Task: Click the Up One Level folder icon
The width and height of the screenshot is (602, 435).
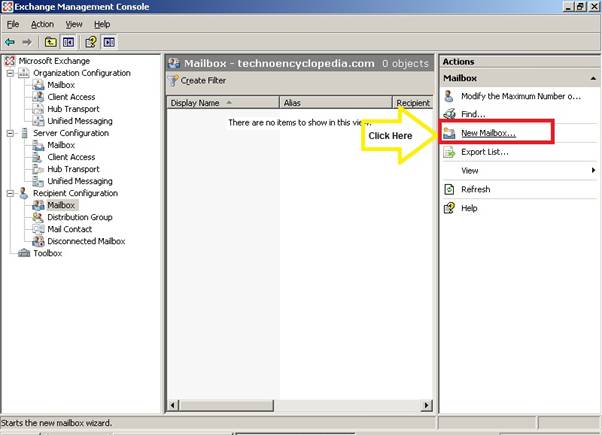Action: coord(51,42)
